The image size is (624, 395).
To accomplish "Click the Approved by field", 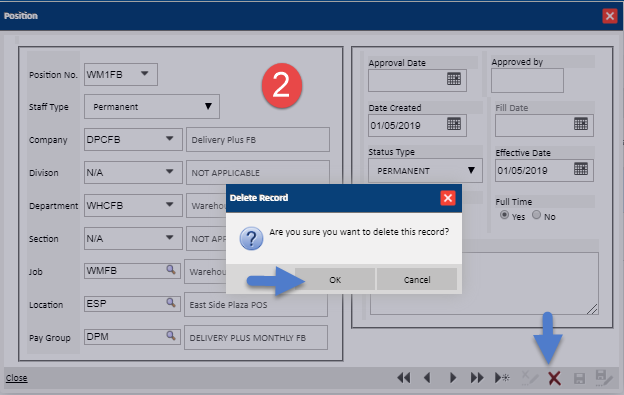I will point(527,80).
